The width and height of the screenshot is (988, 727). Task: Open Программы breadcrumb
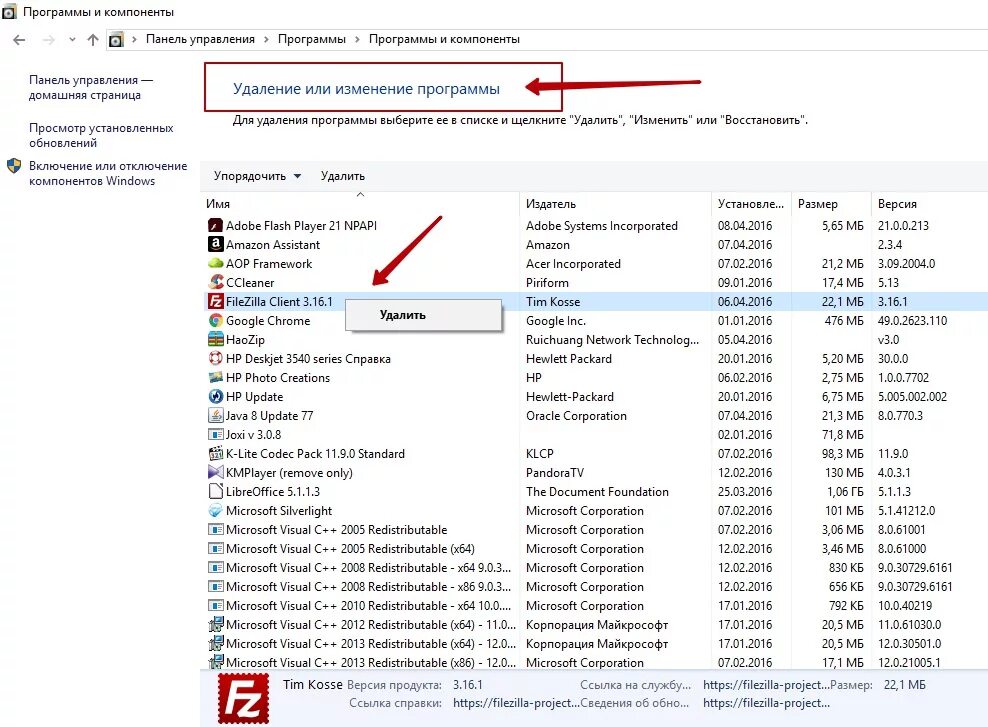coord(312,39)
